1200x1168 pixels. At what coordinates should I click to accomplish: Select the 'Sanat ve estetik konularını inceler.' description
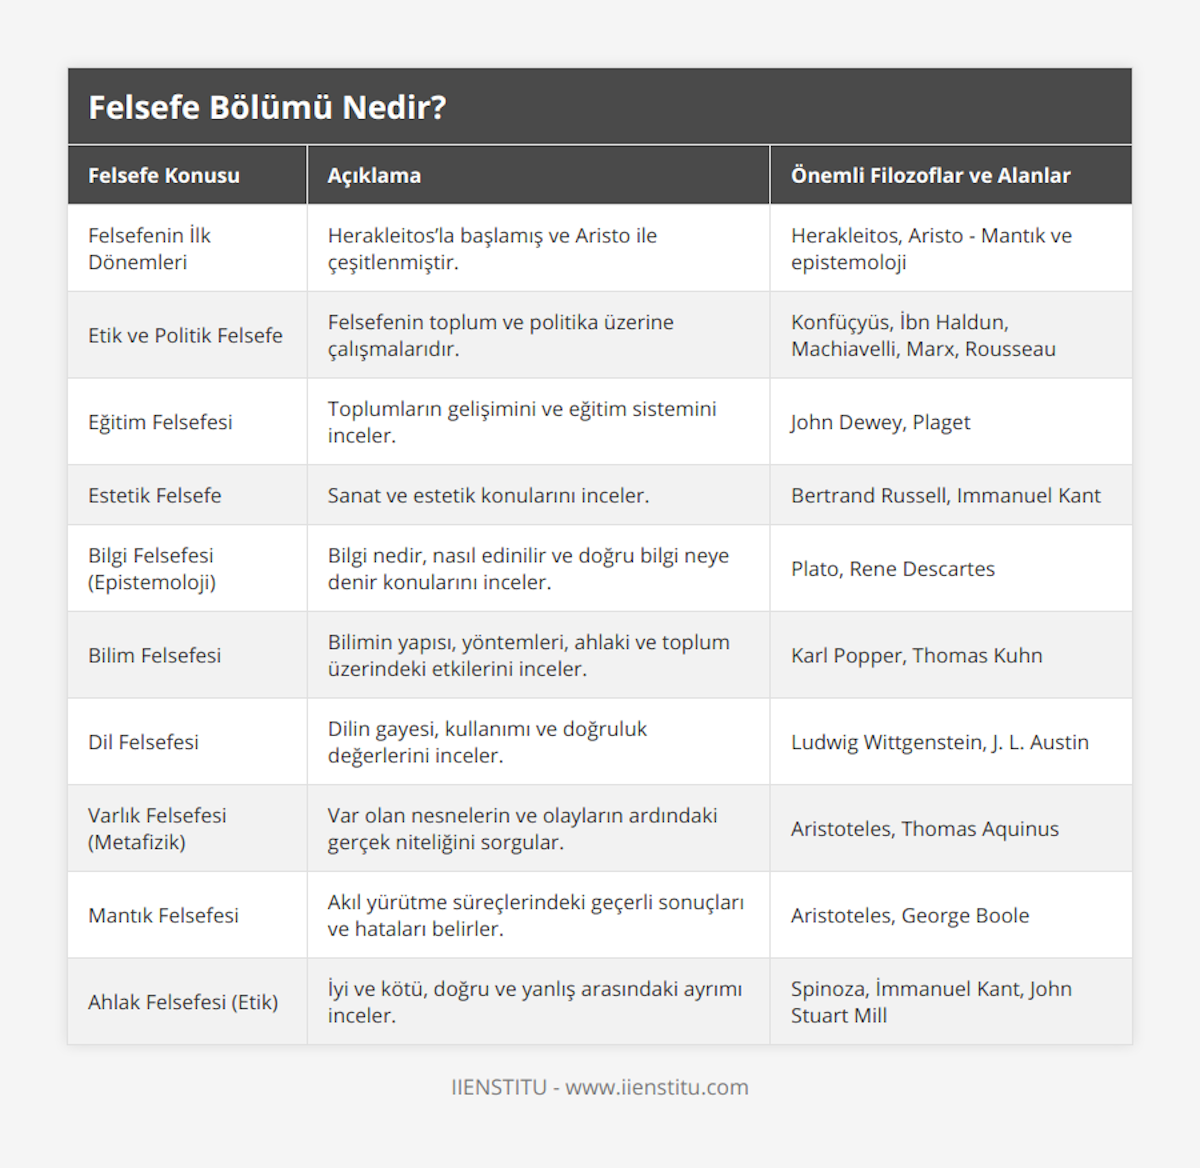[x=488, y=496]
